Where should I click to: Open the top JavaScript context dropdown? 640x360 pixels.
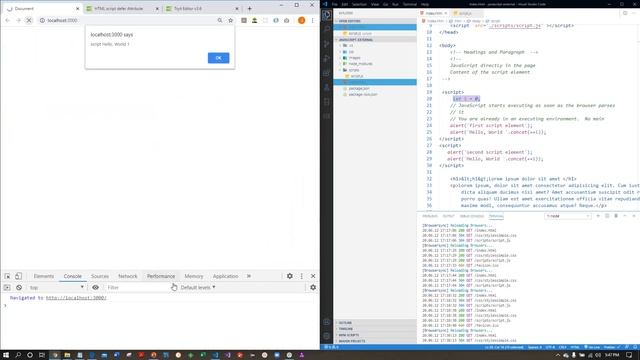(x=56, y=288)
